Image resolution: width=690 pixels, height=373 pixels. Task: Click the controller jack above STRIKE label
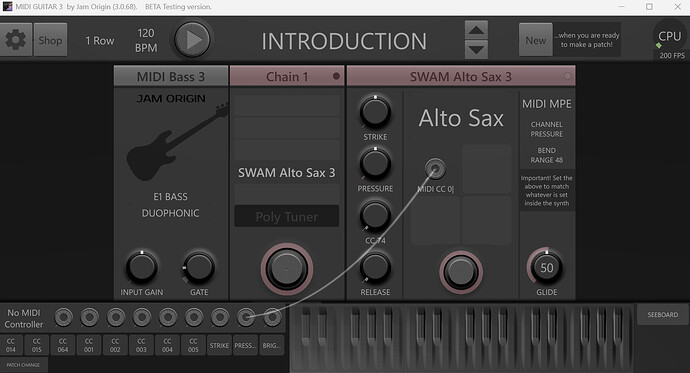220,317
